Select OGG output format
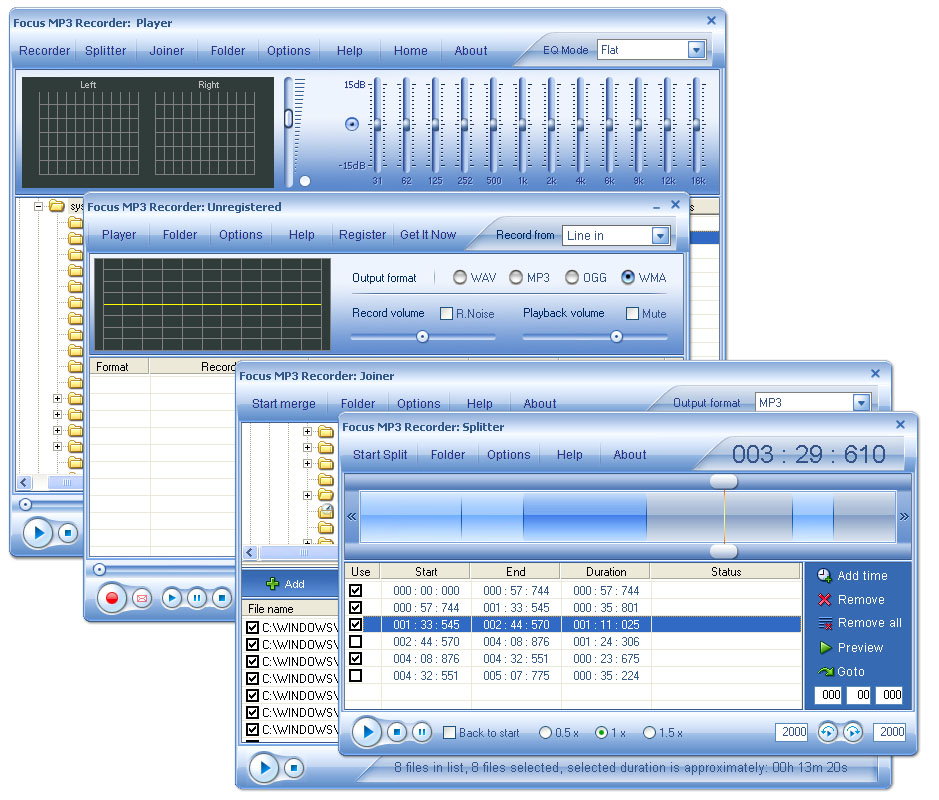Screen dimensions: 939x800 [572, 277]
